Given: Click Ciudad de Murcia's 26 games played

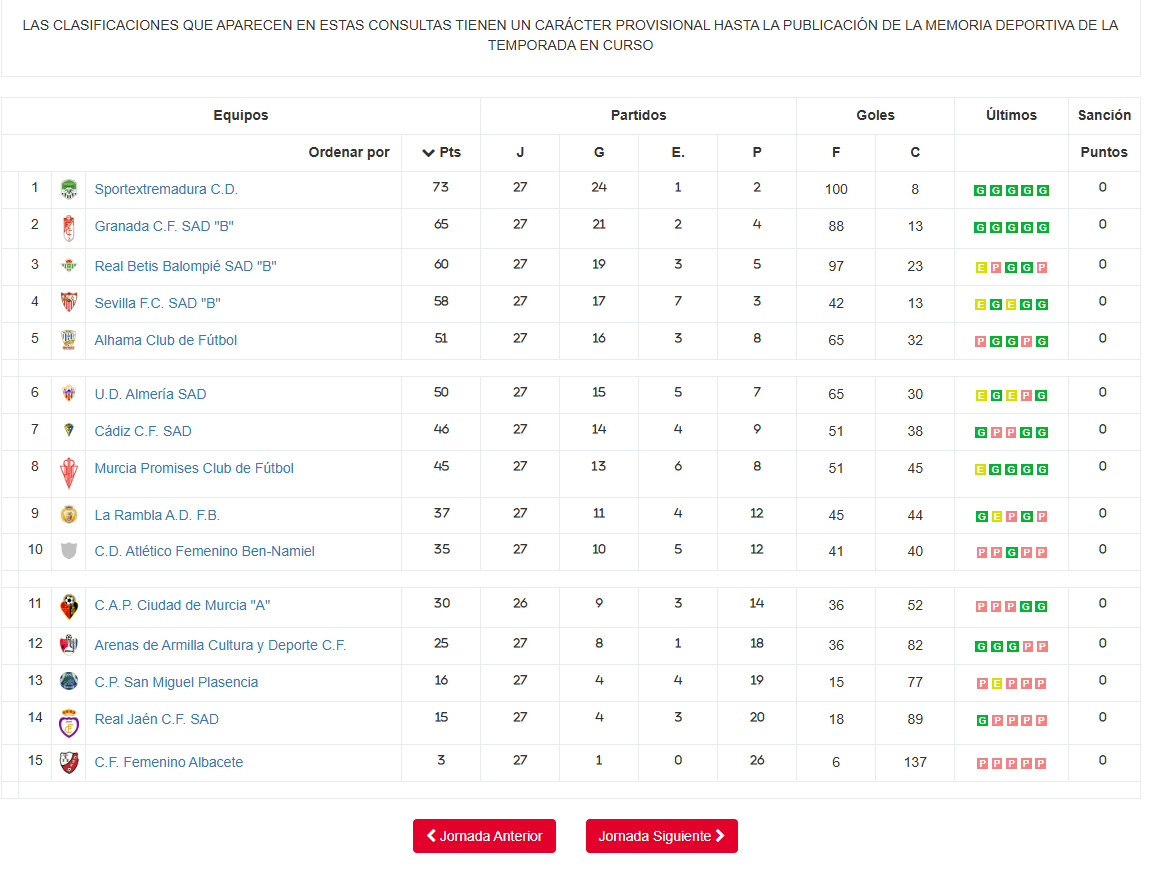Looking at the screenshot, I should (x=520, y=603).
